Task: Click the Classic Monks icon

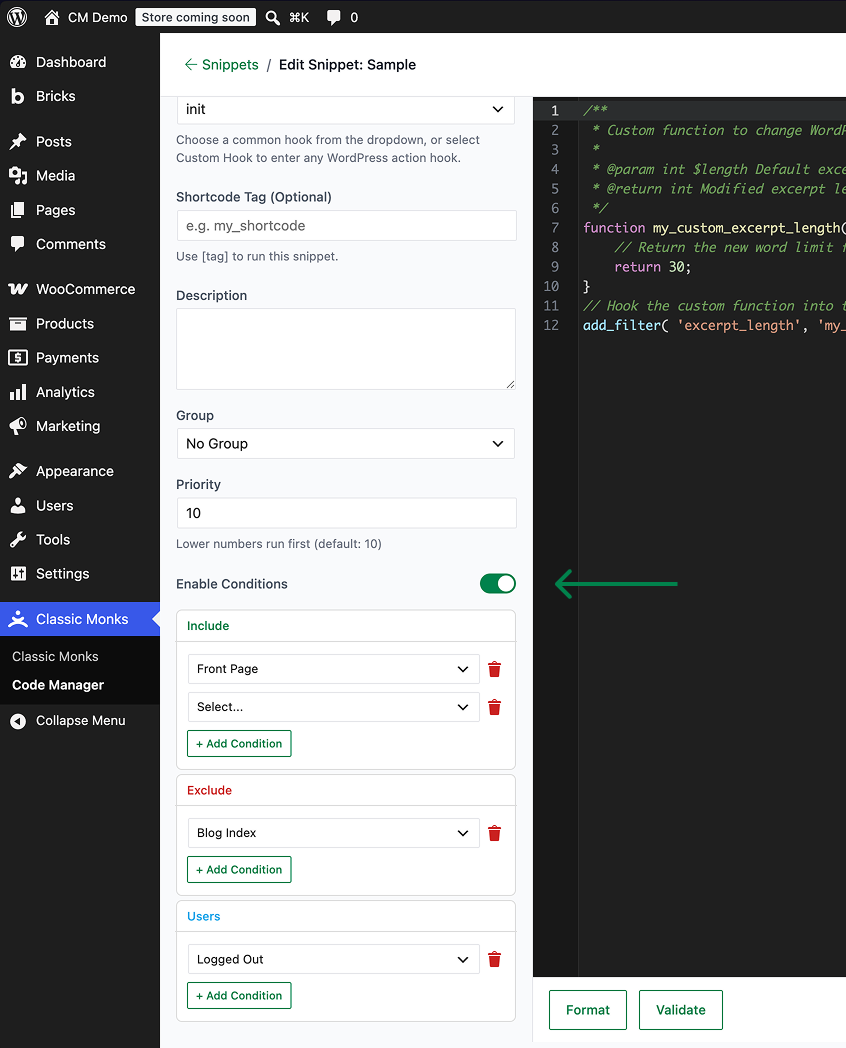Action: click(18, 619)
